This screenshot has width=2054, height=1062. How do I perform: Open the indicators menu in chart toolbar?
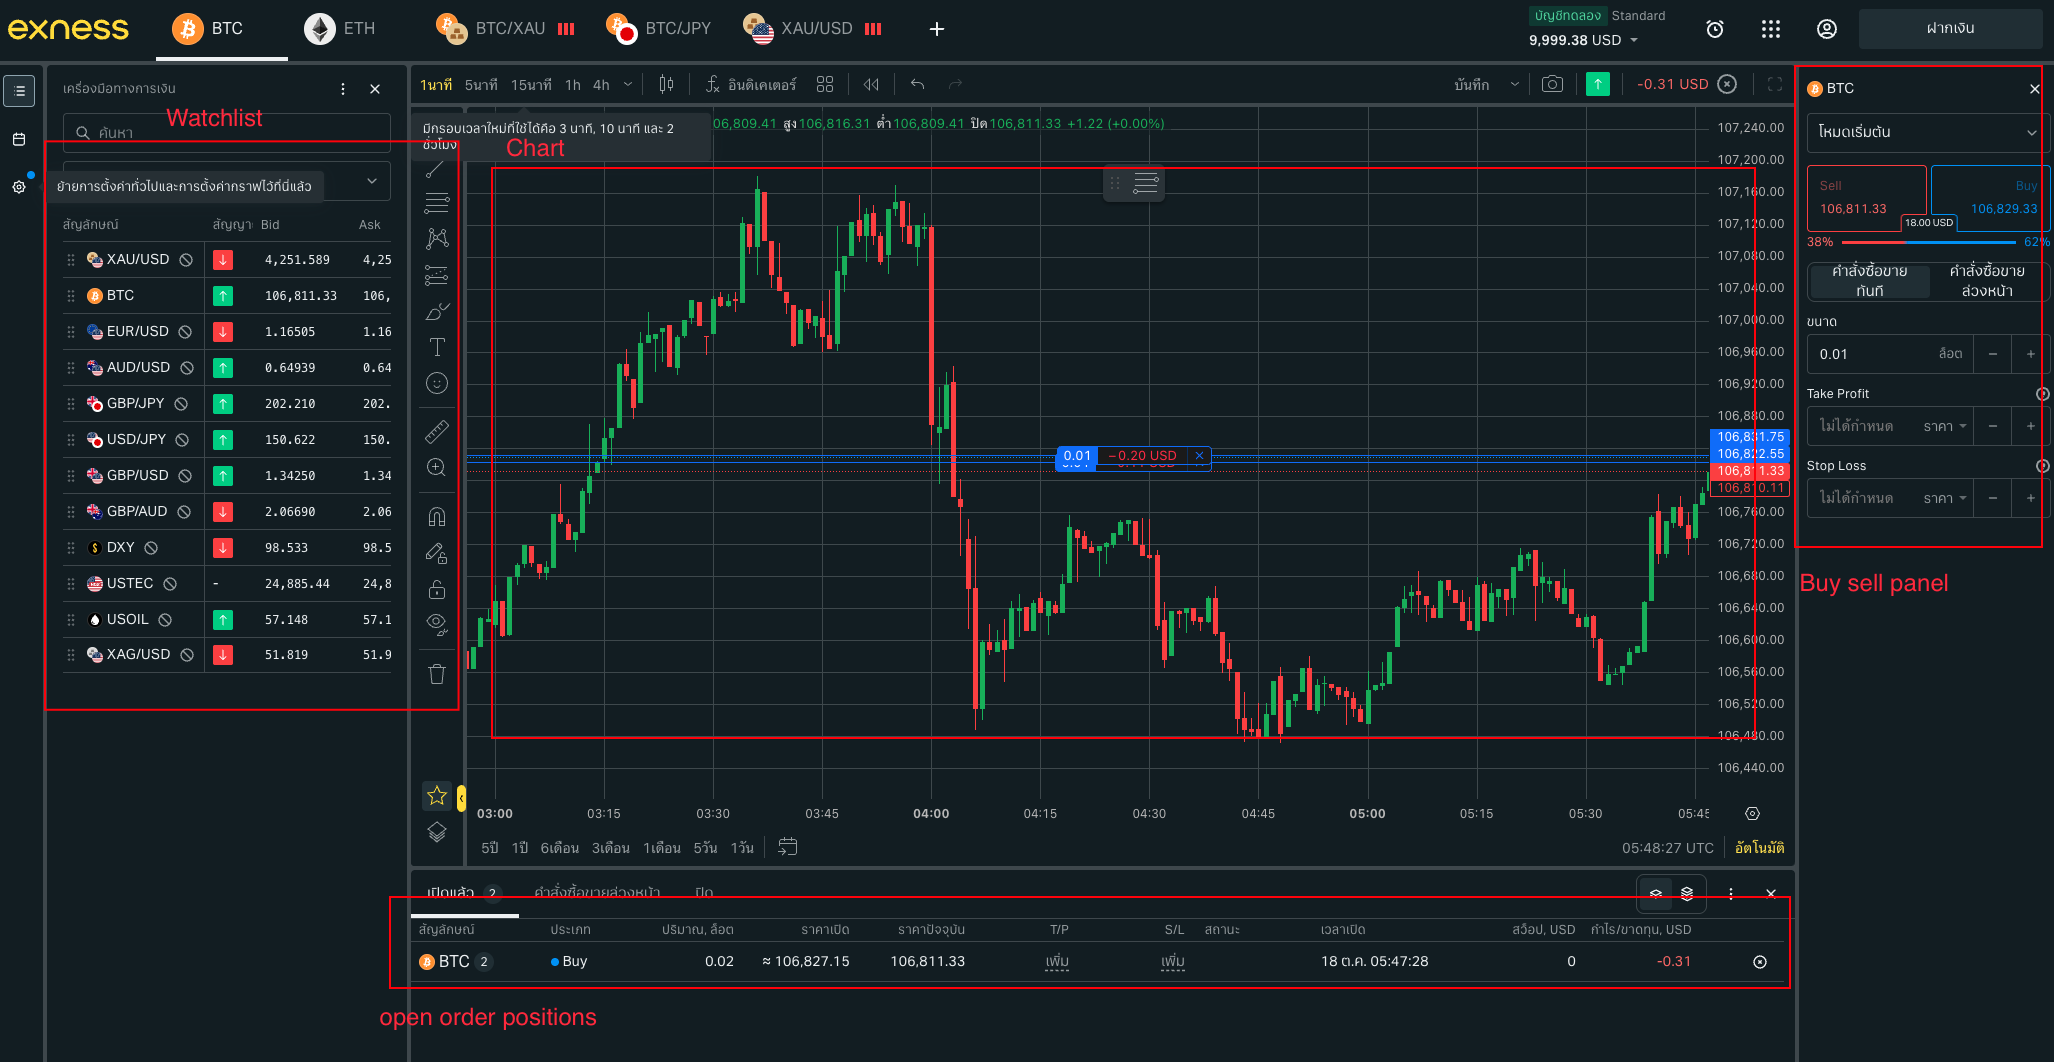pos(750,85)
